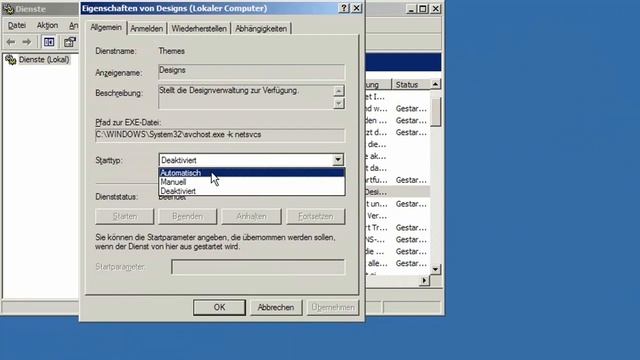
Task: Choose Manuell startup type option
Action: coord(251,182)
